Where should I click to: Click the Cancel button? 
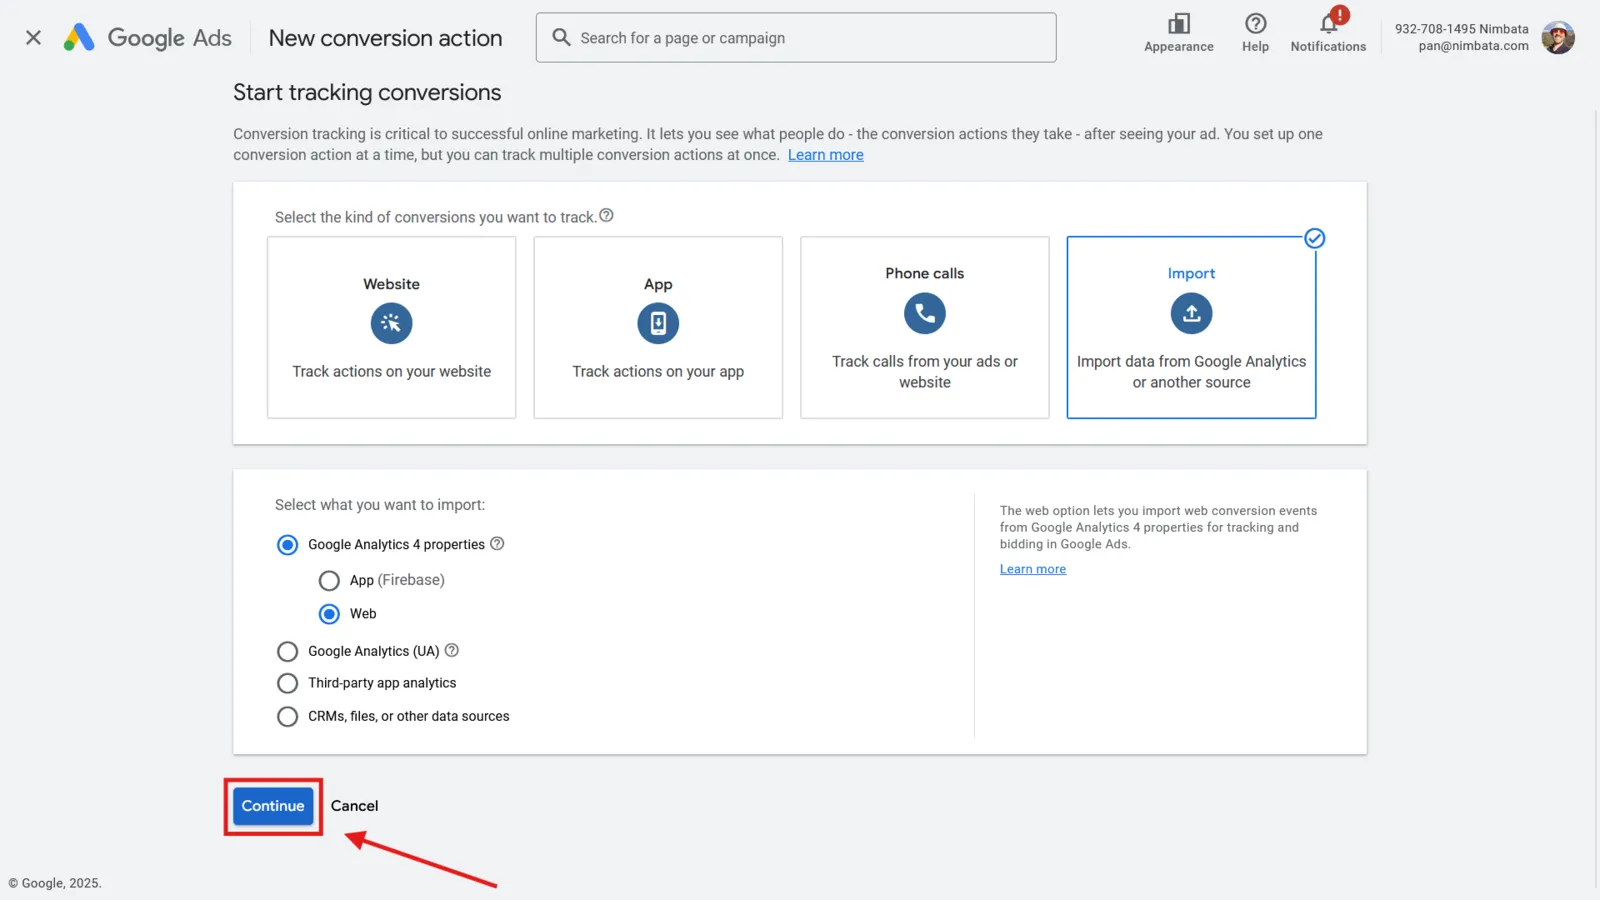pos(354,806)
